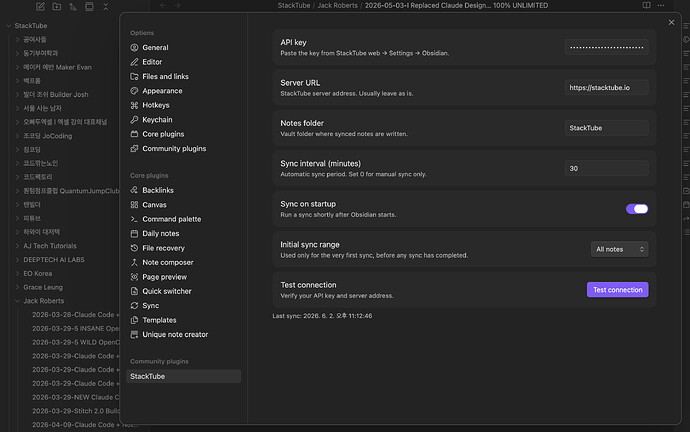Click the forward navigation arrow
690x432 pixels.
[177, 5]
